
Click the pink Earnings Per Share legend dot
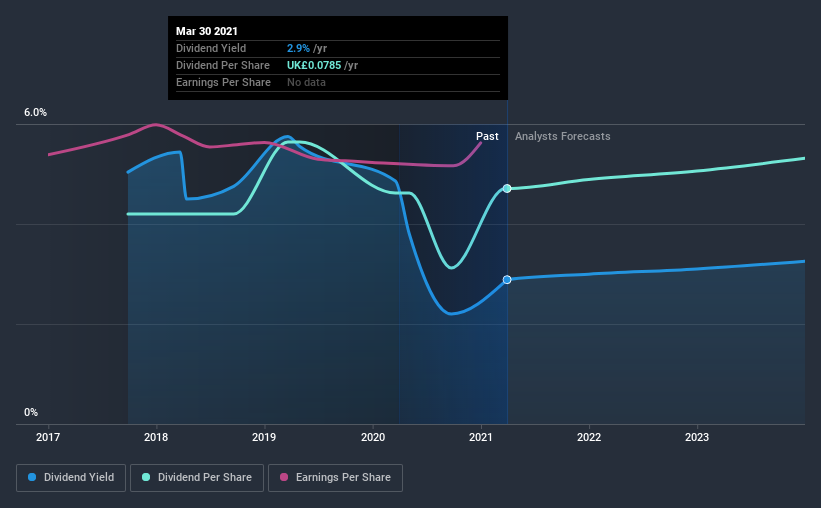pos(284,477)
